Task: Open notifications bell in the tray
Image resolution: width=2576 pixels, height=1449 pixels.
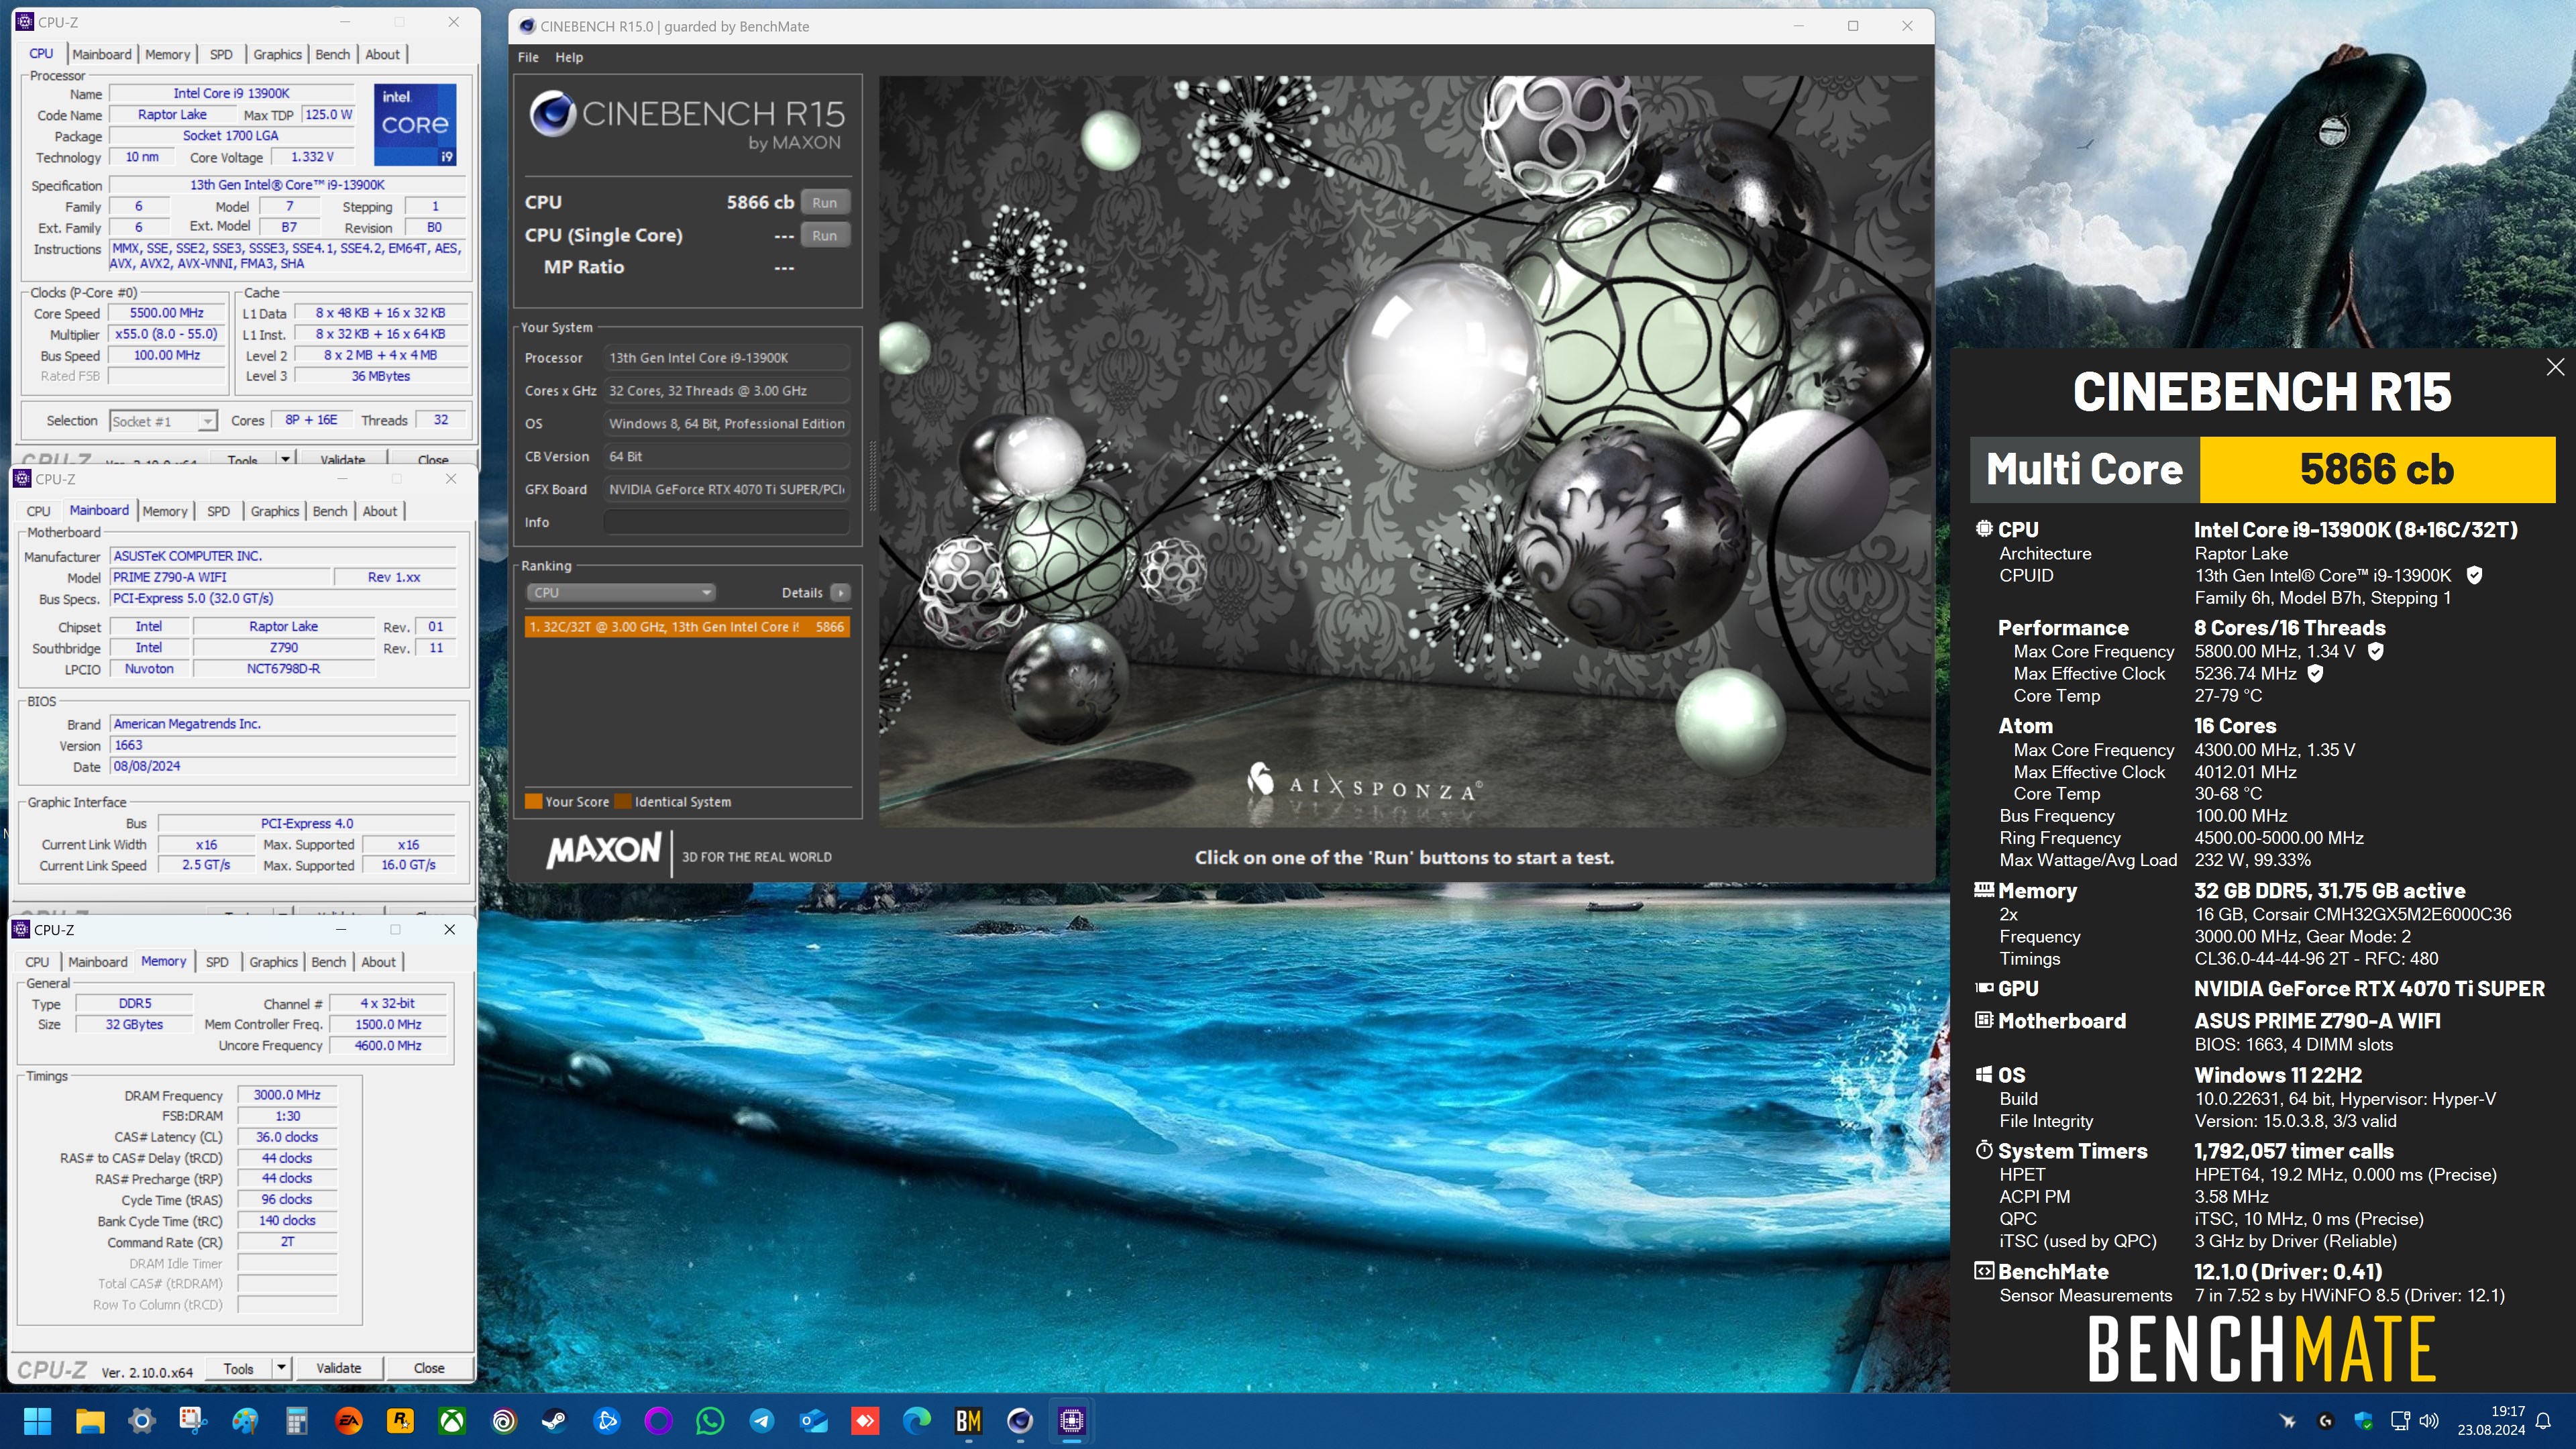Action: click(2544, 1420)
